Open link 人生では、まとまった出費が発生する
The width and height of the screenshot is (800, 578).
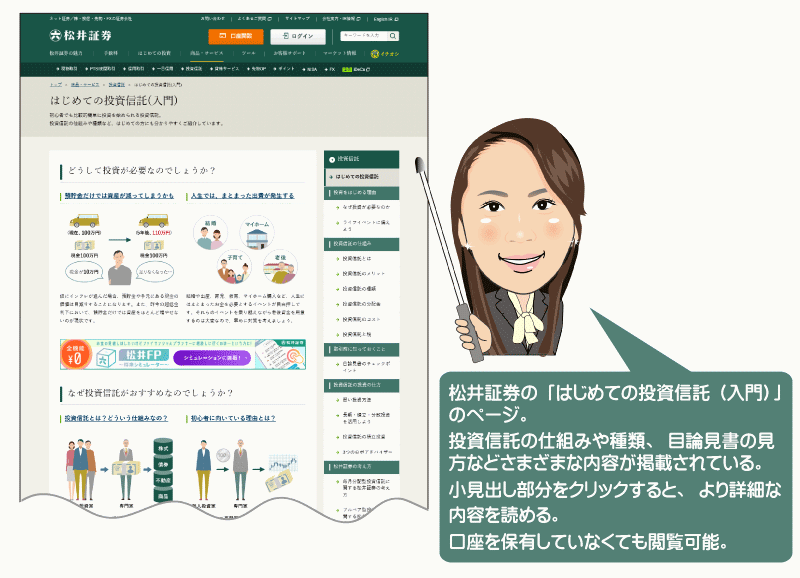[x=242, y=195]
